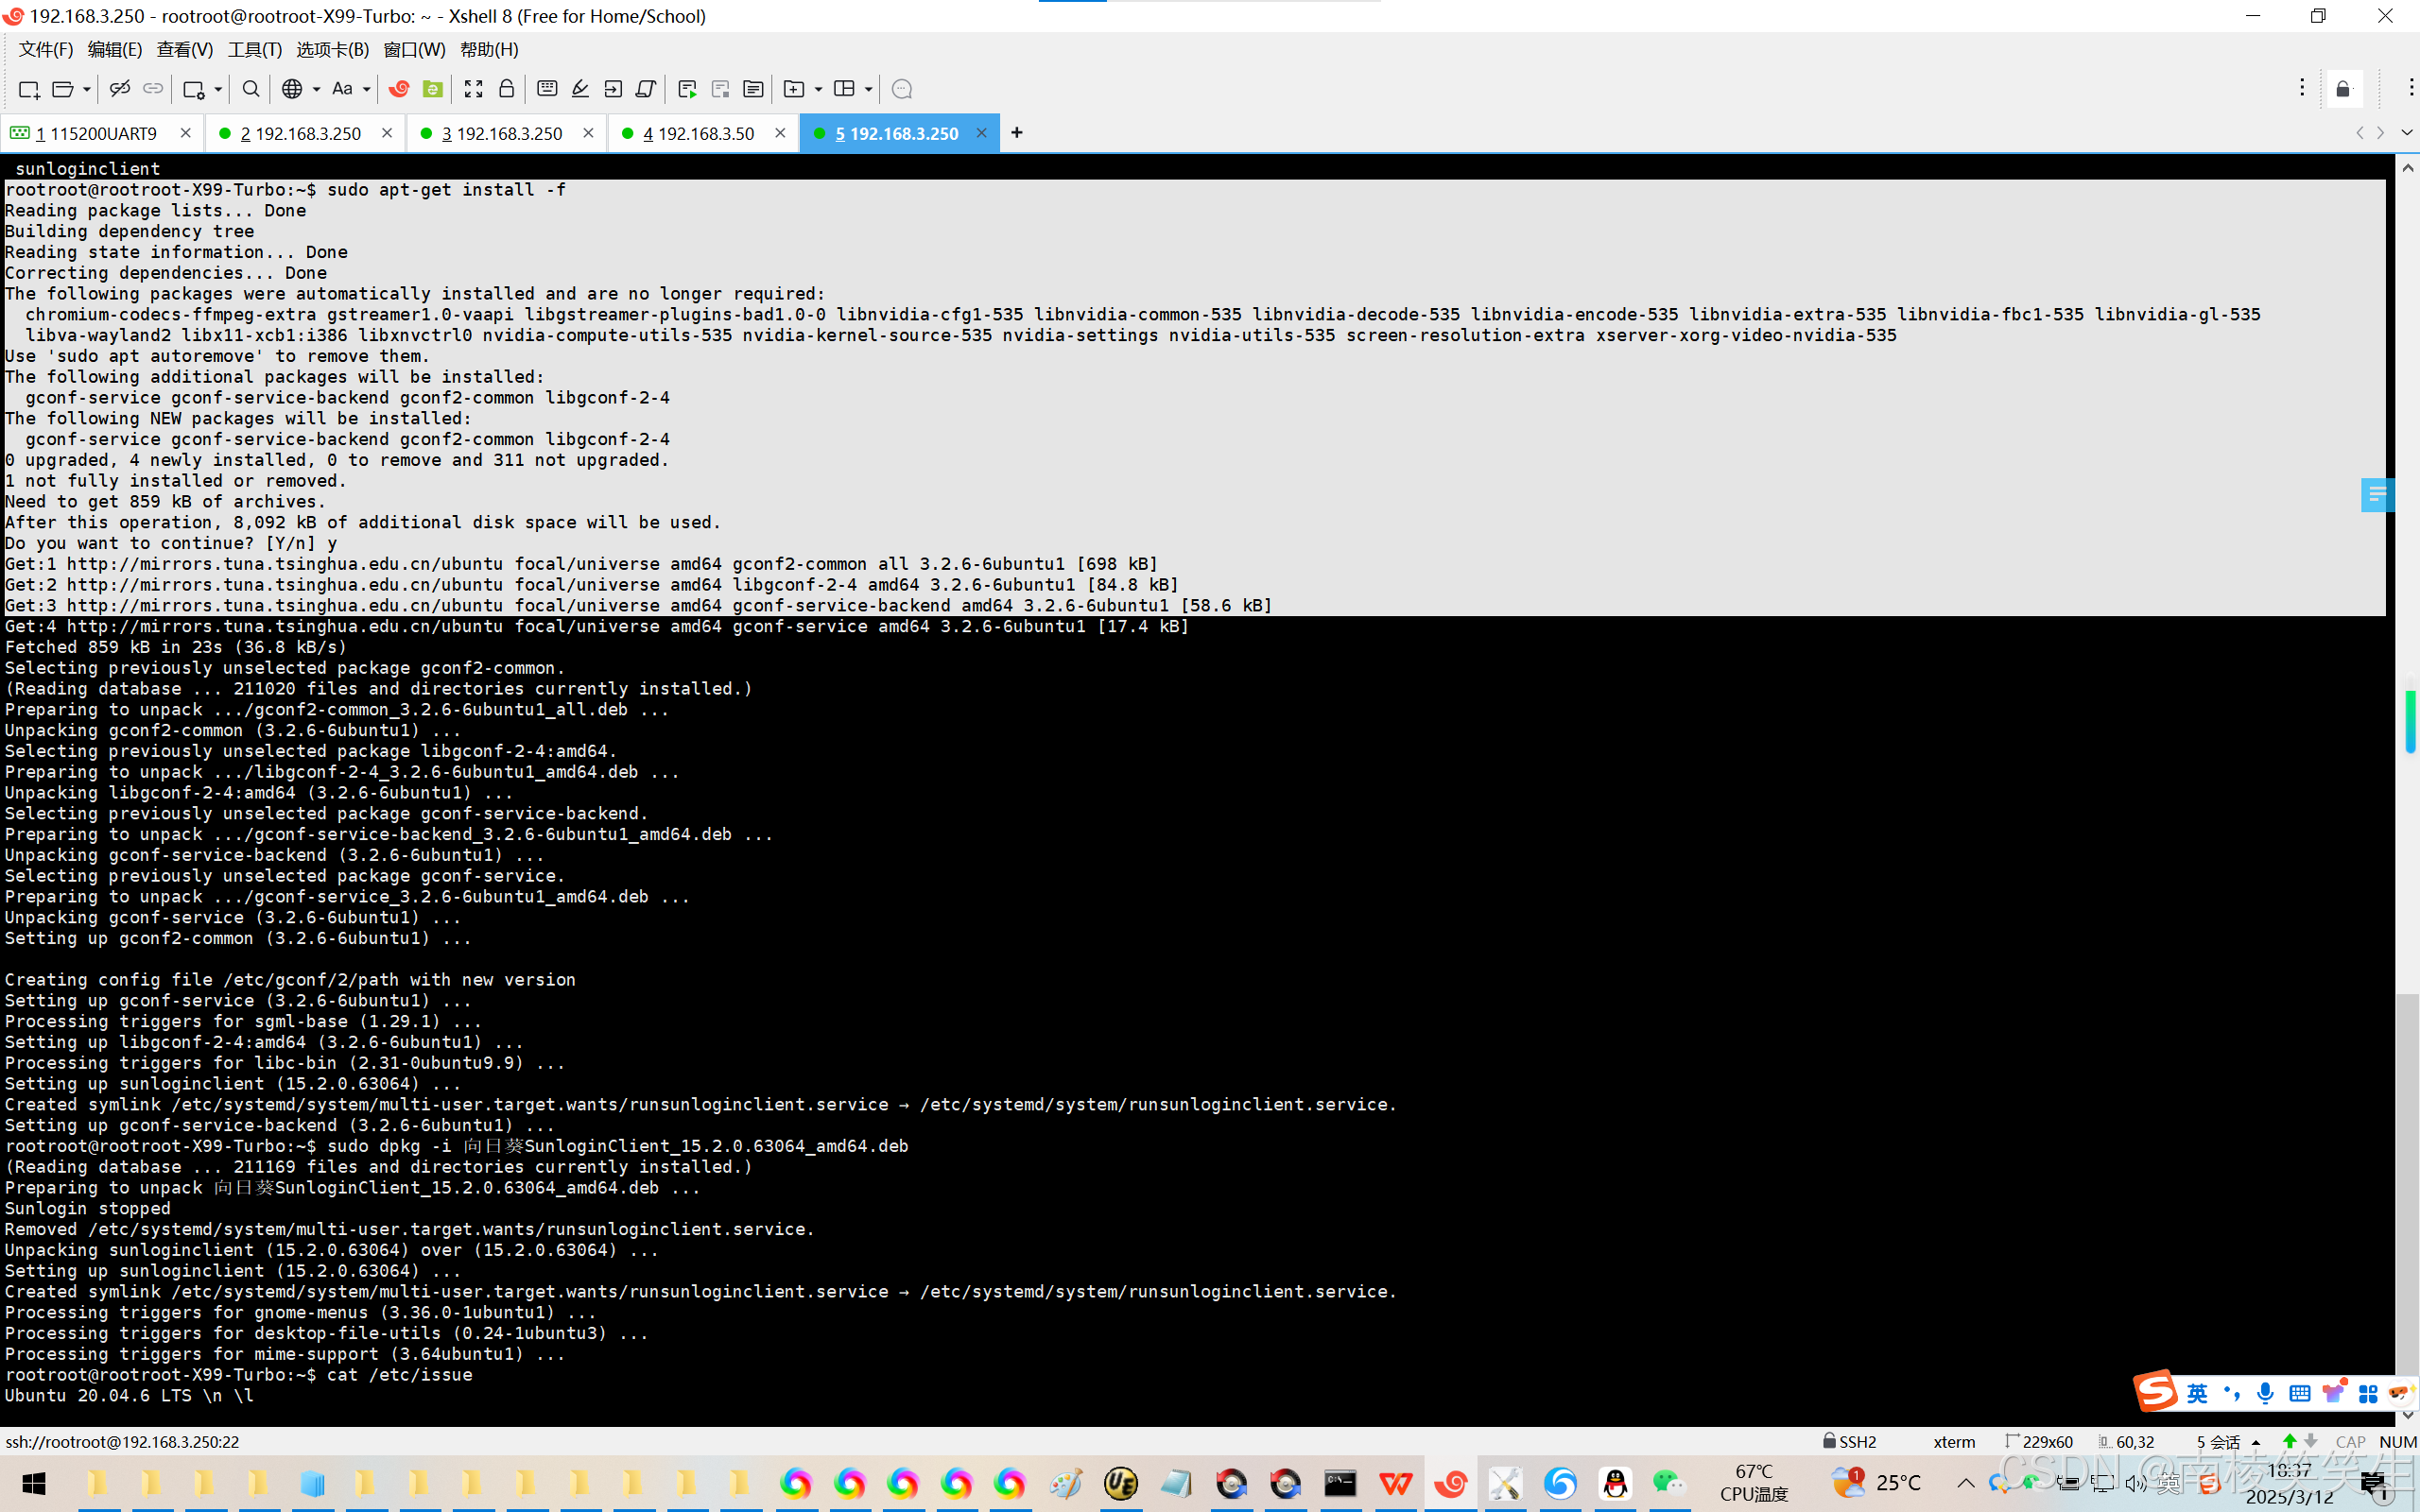Toggle Sogou input language 英 indicator
The height and width of the screenshot is (1512, 2420).
pyautogui.click(x=2196, y=1393)
